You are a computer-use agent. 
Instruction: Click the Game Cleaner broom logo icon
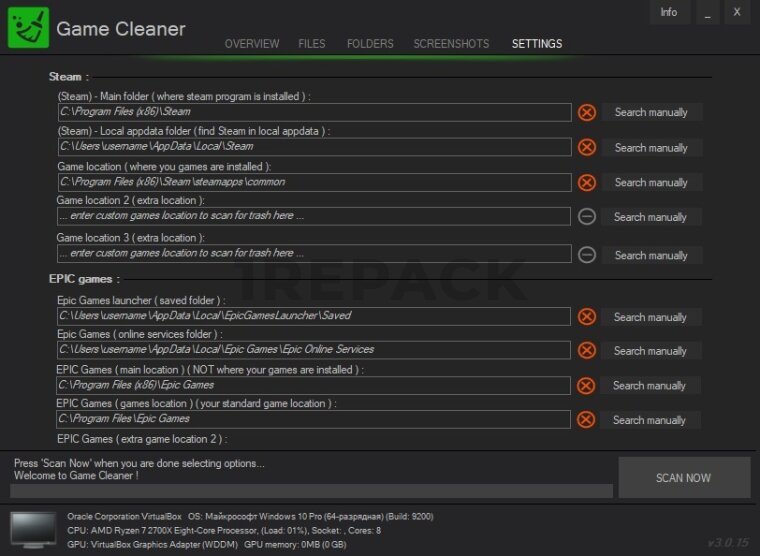click(28, 28)
